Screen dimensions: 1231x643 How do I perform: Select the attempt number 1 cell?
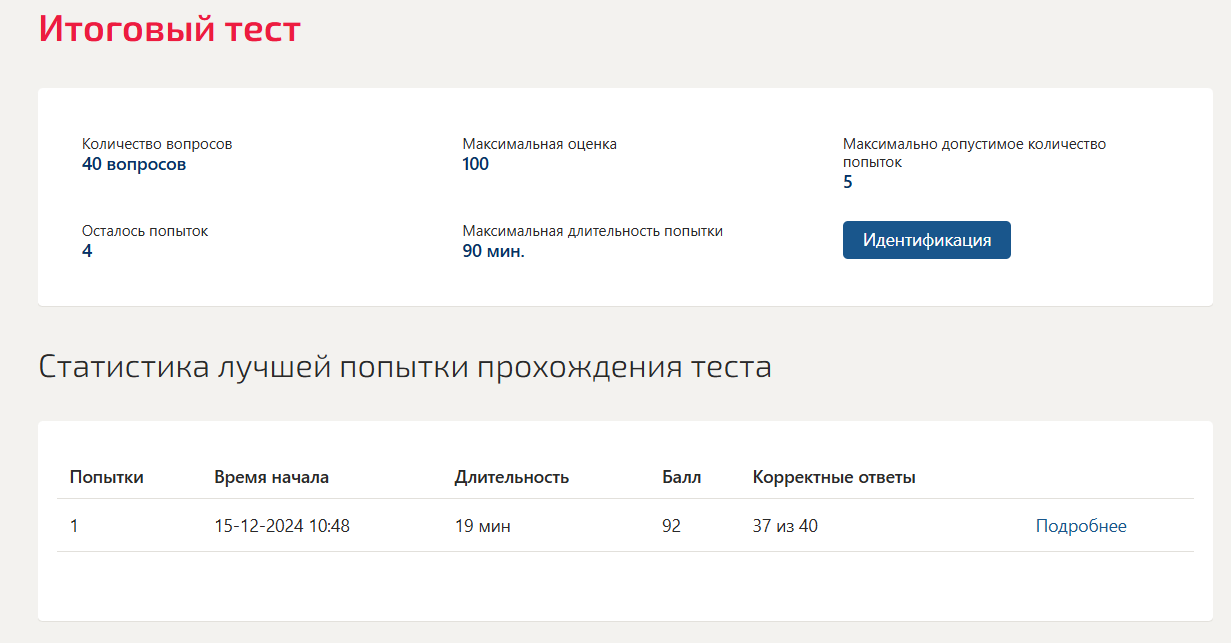click(74, 526)
